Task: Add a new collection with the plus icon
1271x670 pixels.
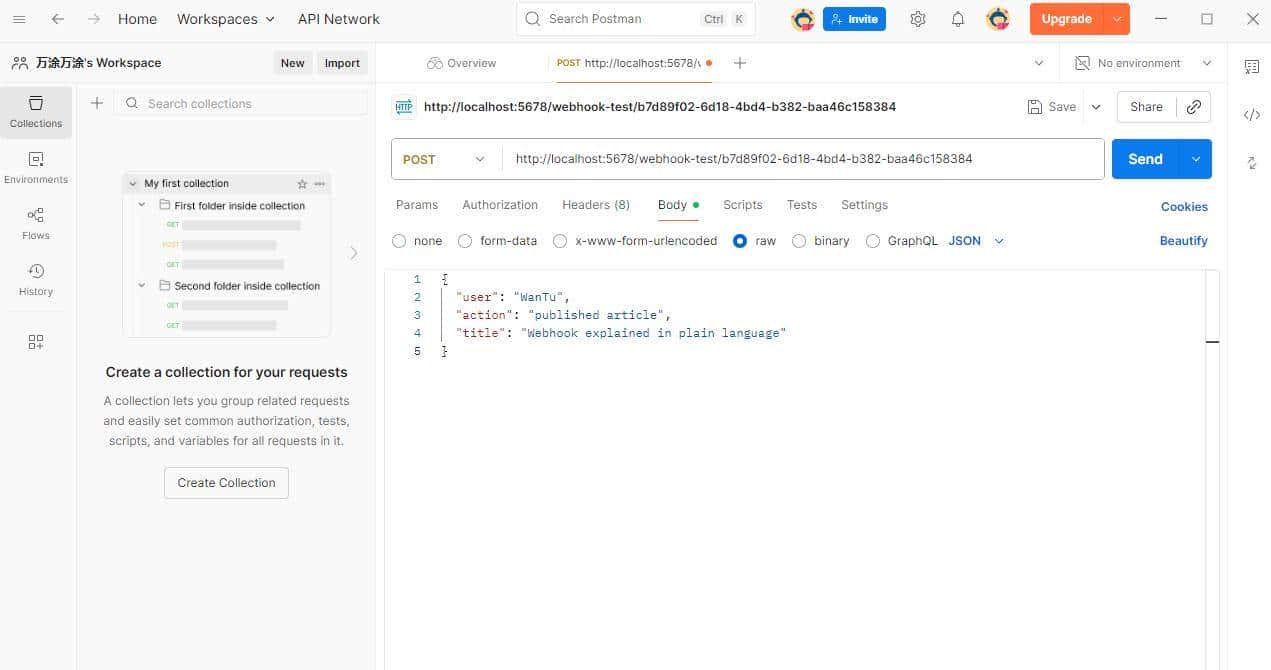Action: [x=96, y=102]
